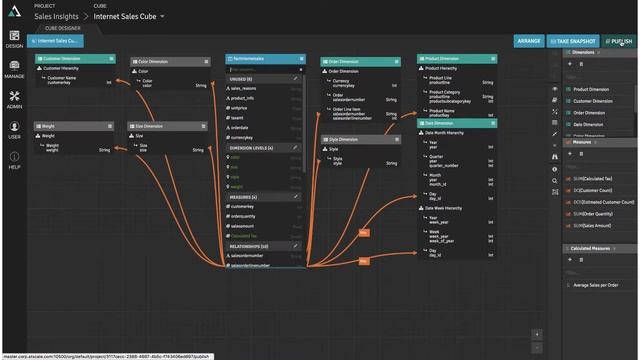Viewport: 640px width, 360px height.
Task: Switch to the Cube Designer tab
Action: tap(62, 28)
